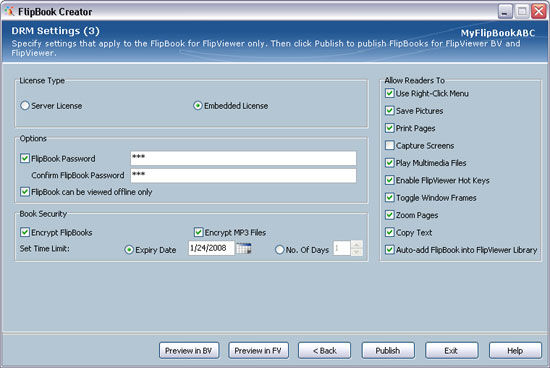Click the Preview in BV button
Image resolution: width=550 pixels, height=368 pixels.
click(189, 350)
